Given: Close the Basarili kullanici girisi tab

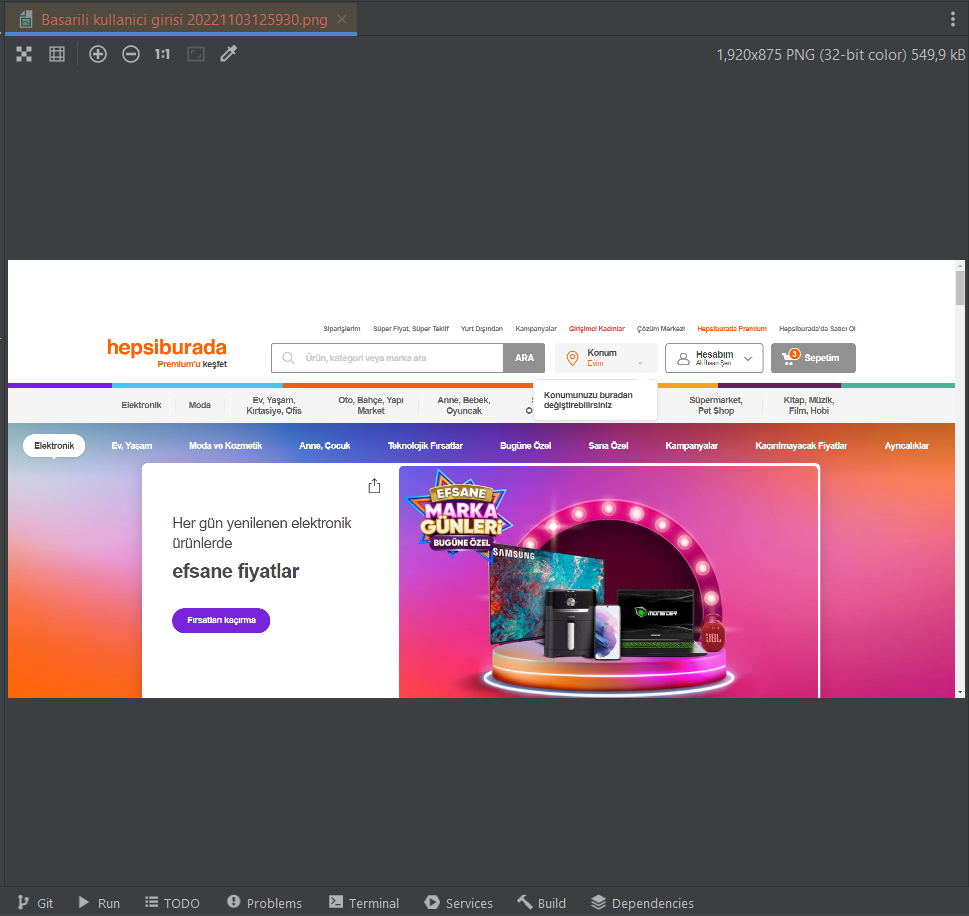Looking at the screenshot, I should click(342, 19).
